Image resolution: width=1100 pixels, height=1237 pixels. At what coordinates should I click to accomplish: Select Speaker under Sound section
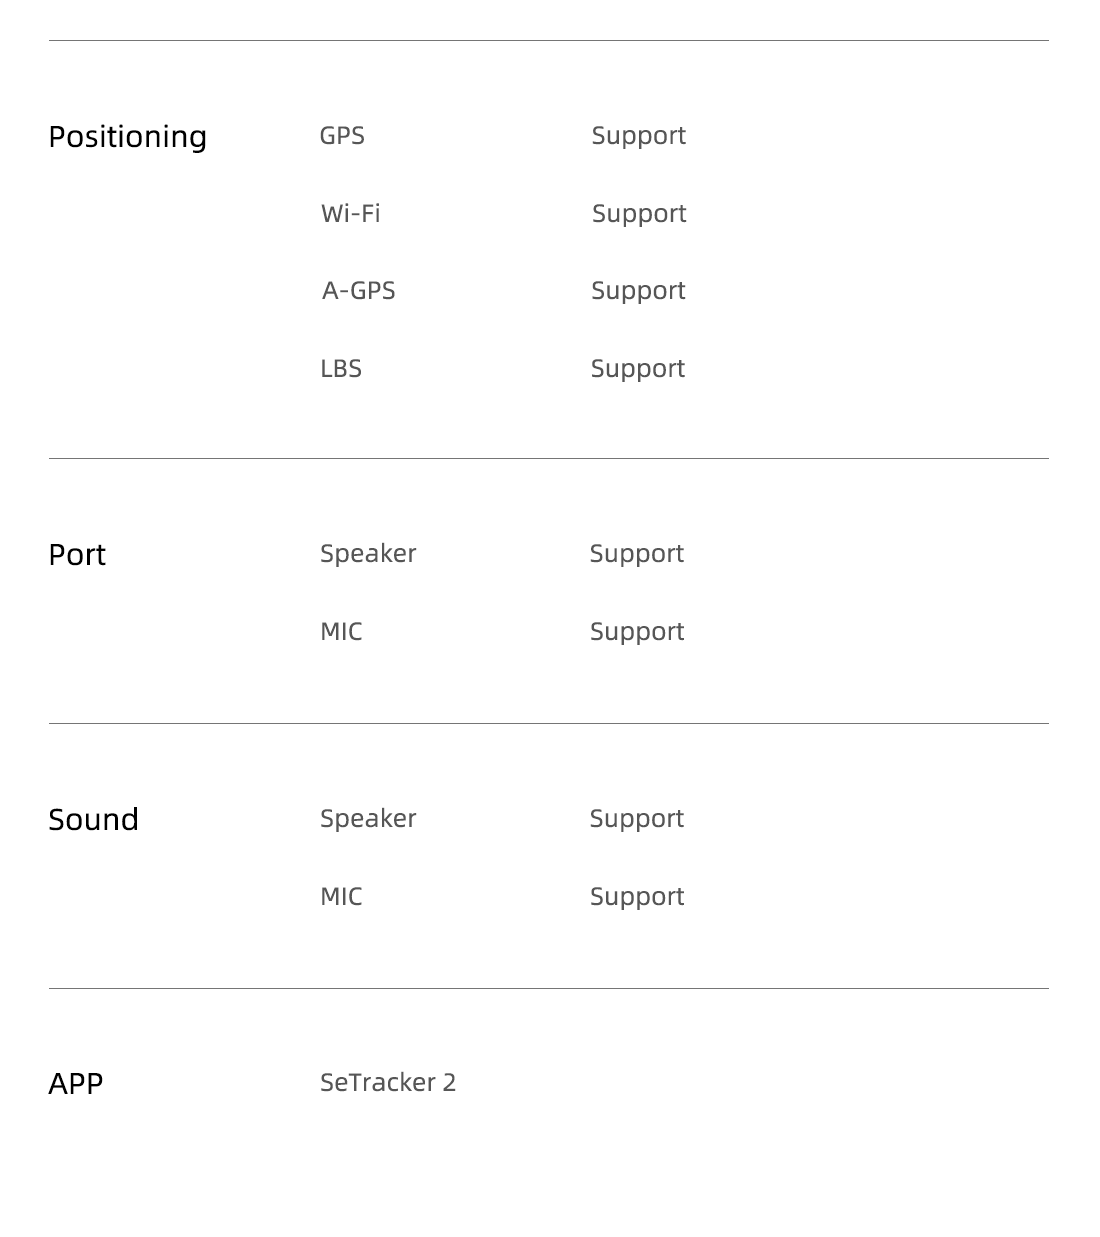[368, 819]
